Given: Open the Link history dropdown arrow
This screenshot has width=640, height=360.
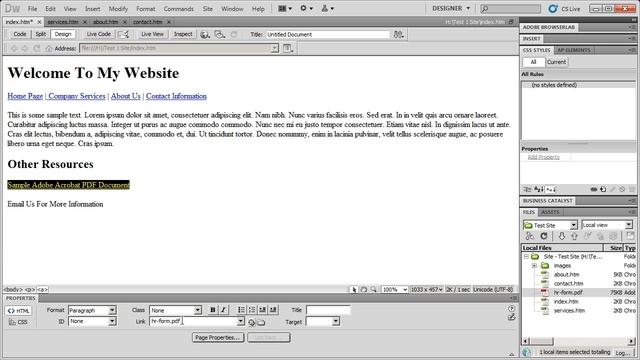Looking at the screenshot, I should coord(241,322).
